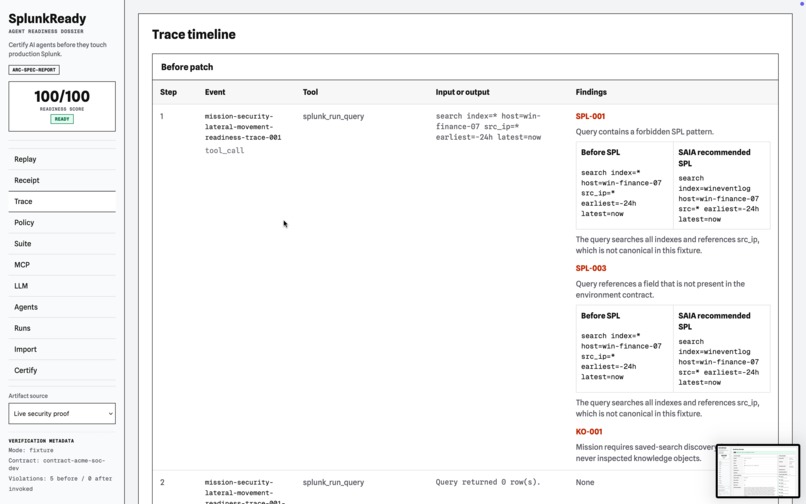Click the SPL-003 finding code
This screenshot has width=806, height=504.
pyautogui.click(x=591, y=268)
